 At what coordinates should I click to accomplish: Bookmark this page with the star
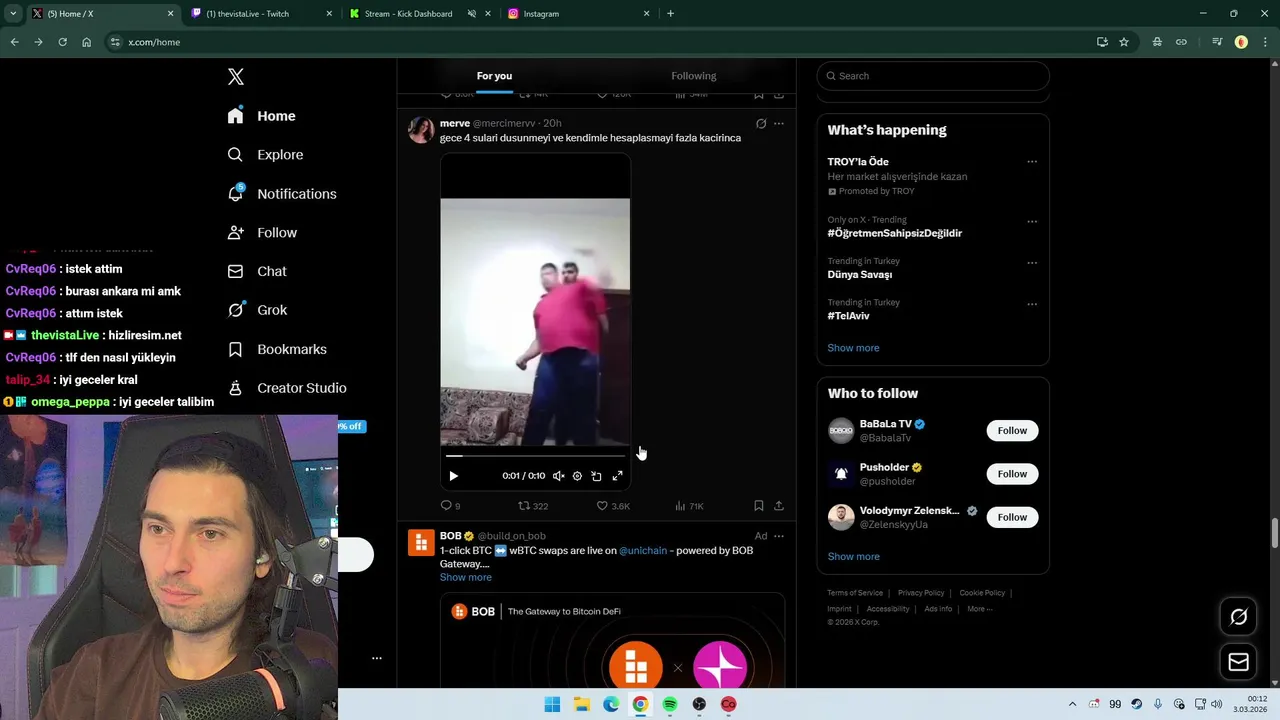(x=1124, y=42)
